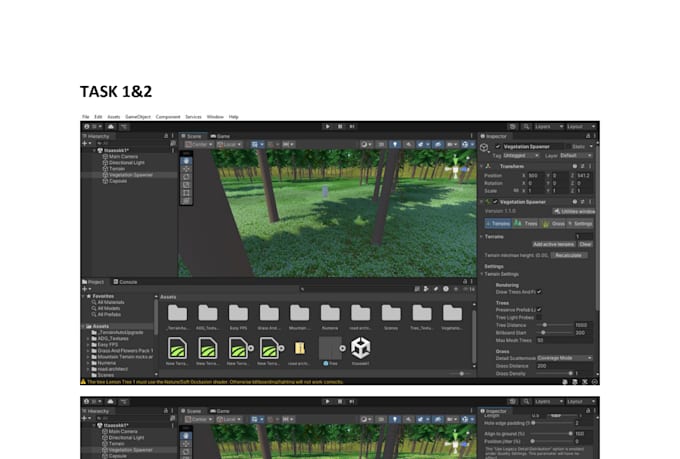Viewport: 680px width, 459px height.
Task: Click the GameObject cube icon in Inspector header
Action: (x=484, y=148)
